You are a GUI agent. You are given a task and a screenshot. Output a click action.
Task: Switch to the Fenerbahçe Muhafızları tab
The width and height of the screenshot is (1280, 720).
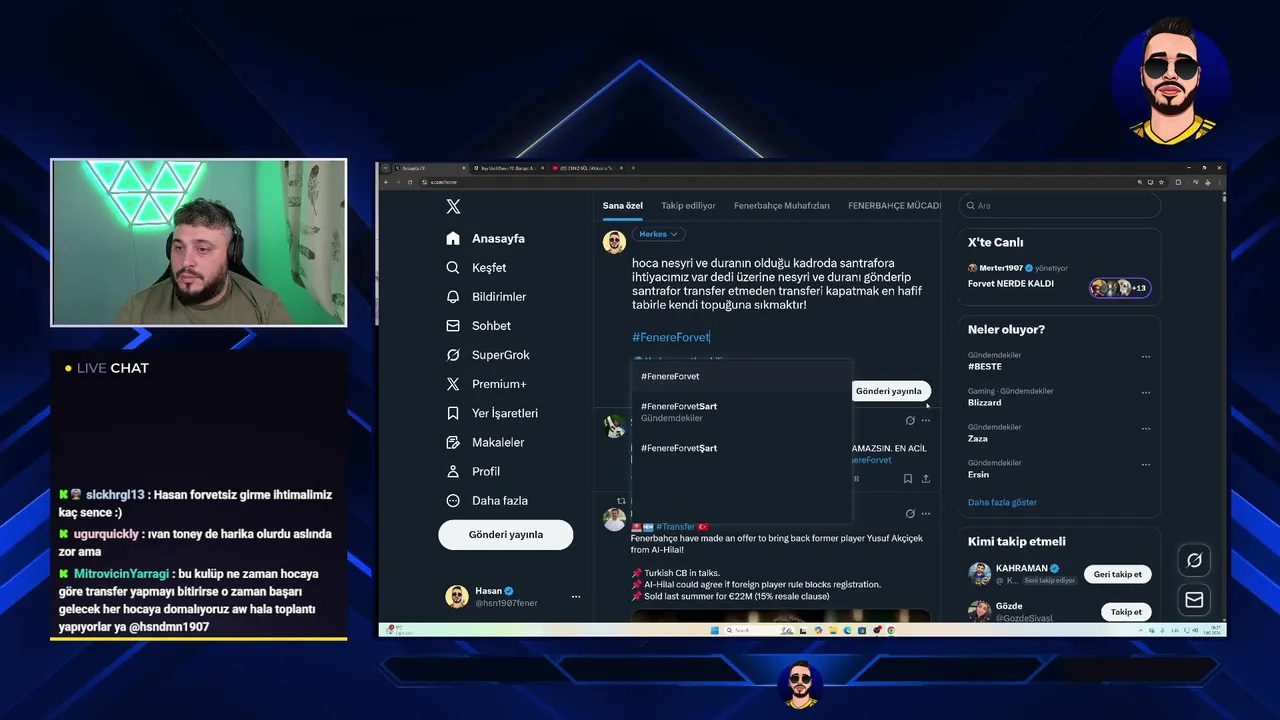point(782,206)
